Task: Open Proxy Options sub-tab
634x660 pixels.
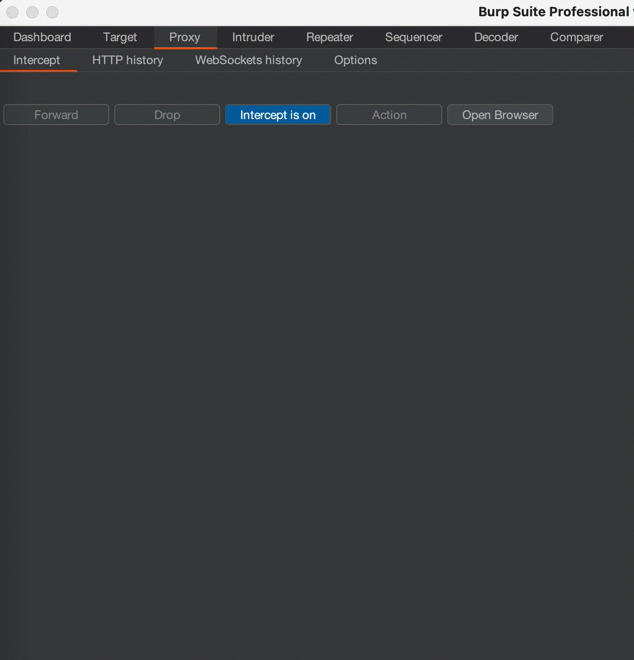Action: click(x=355, y=60)
